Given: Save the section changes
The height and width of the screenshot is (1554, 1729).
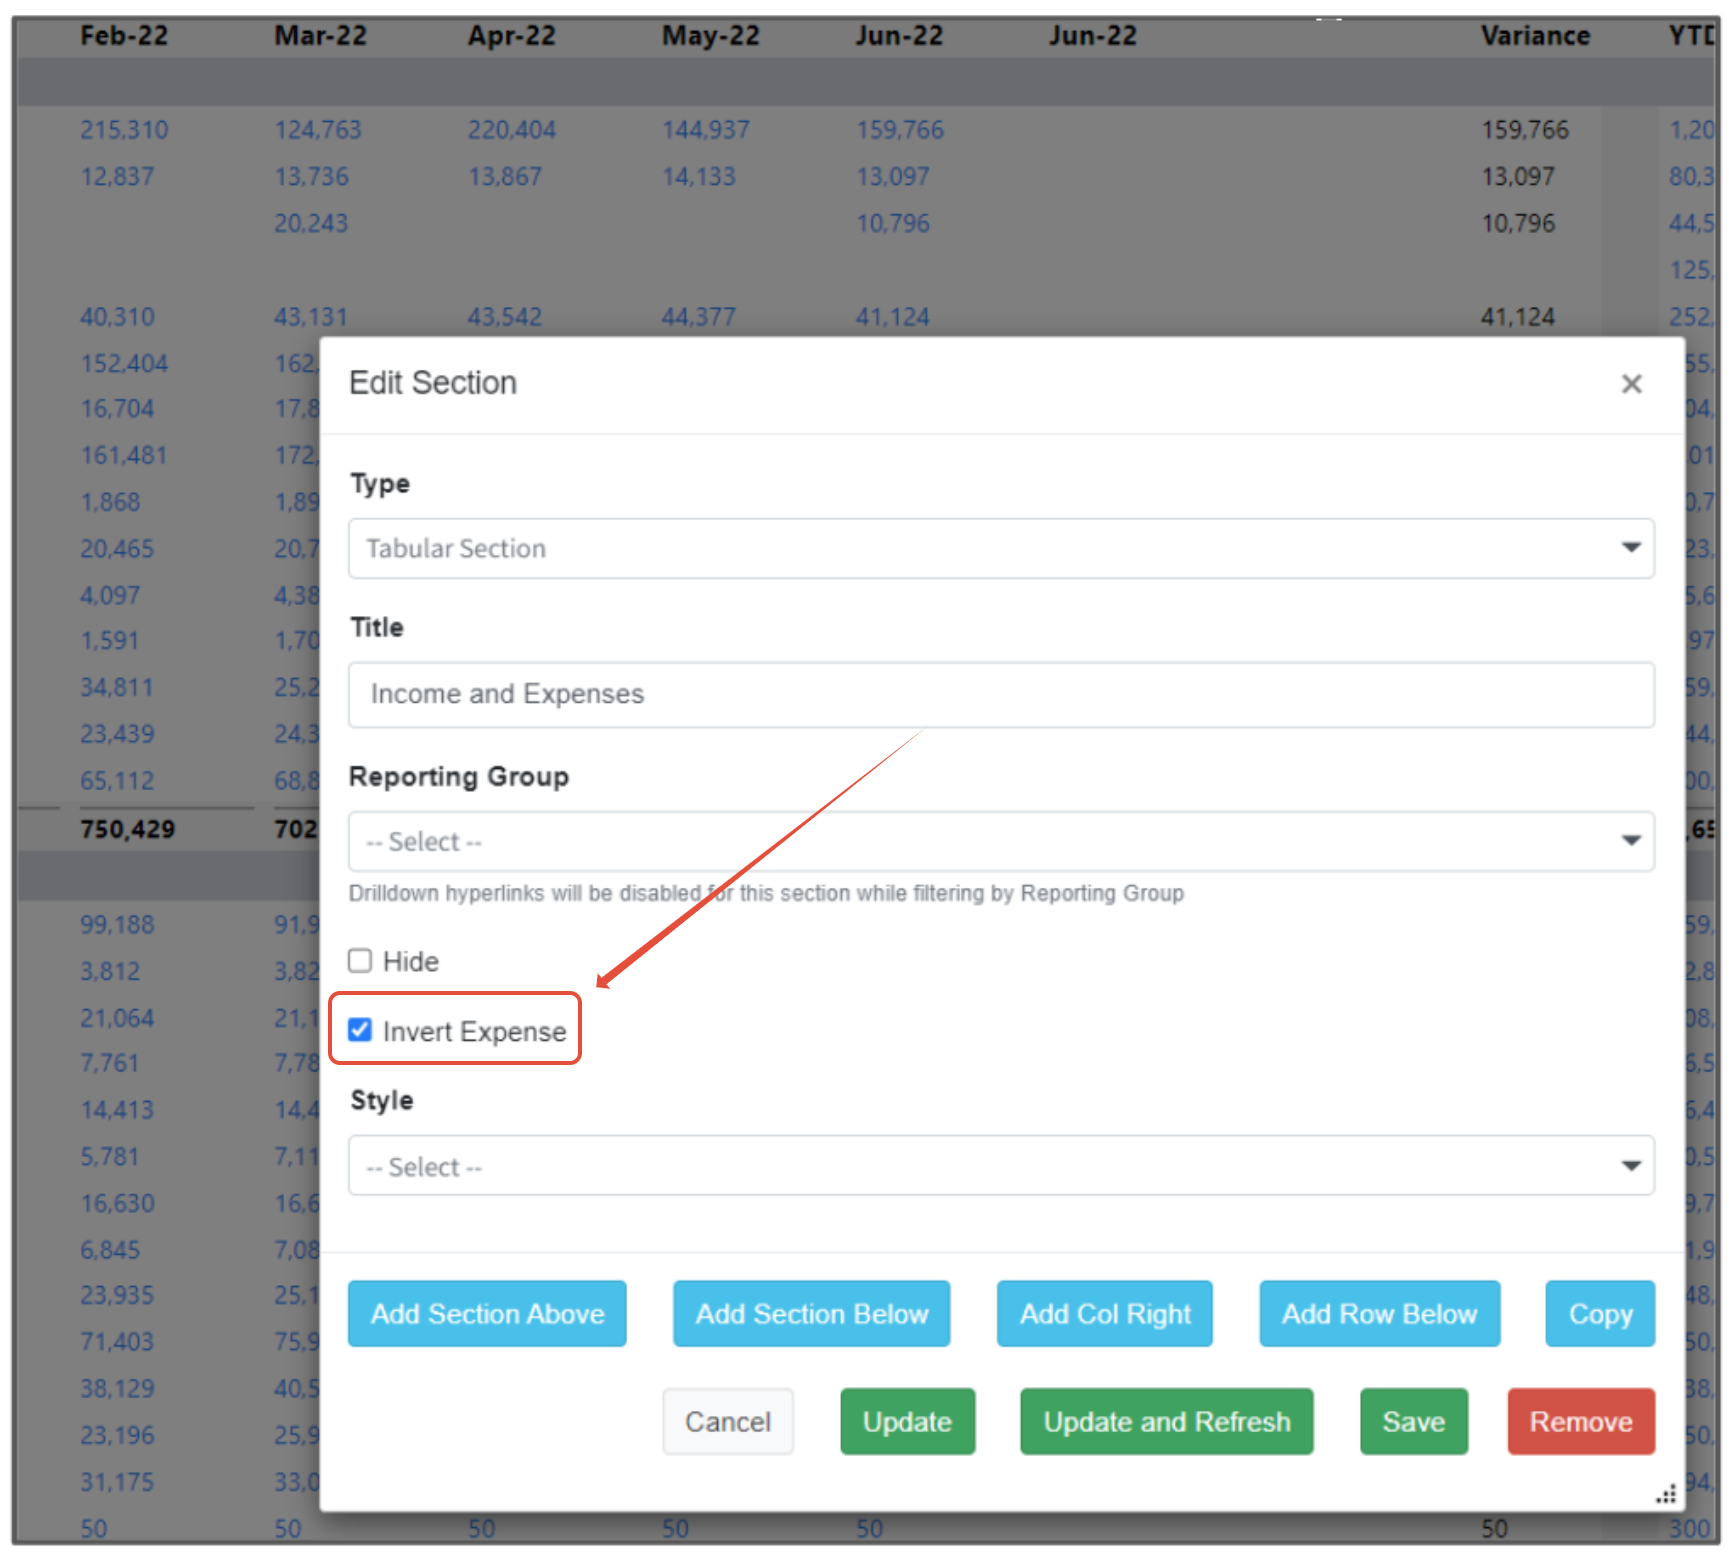Looking at the screenshot, I should point(1413,1421).
